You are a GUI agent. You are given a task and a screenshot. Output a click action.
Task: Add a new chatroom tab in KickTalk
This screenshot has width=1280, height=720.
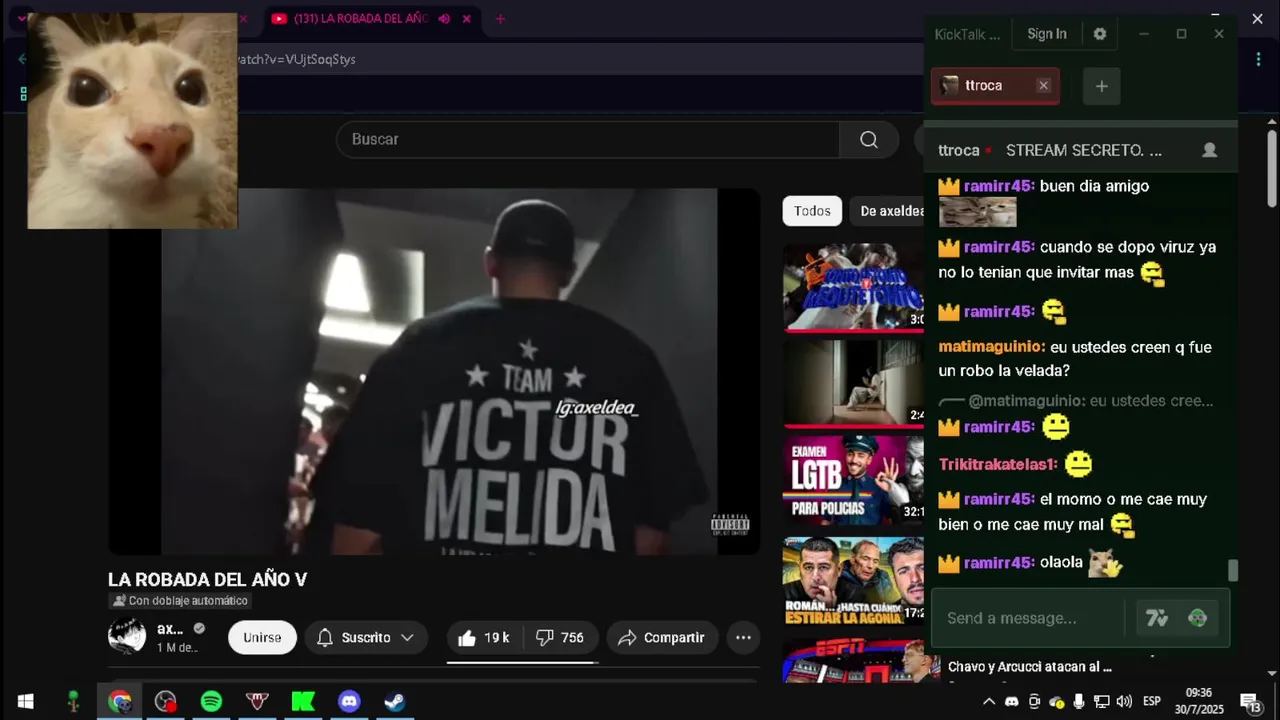[x=1101, y=86]
